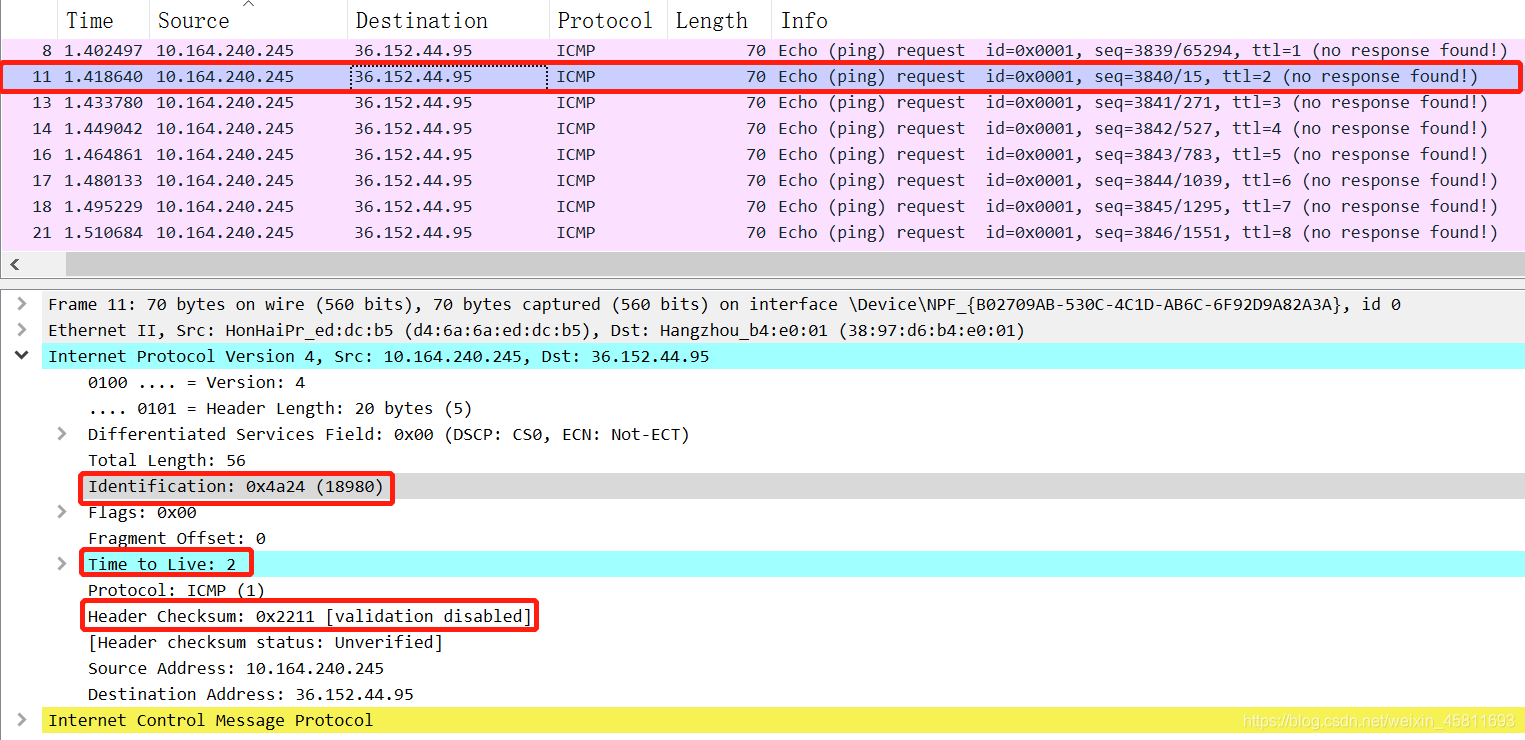Collapse the Internet Protocol Version 4 section

coord(21,356)
